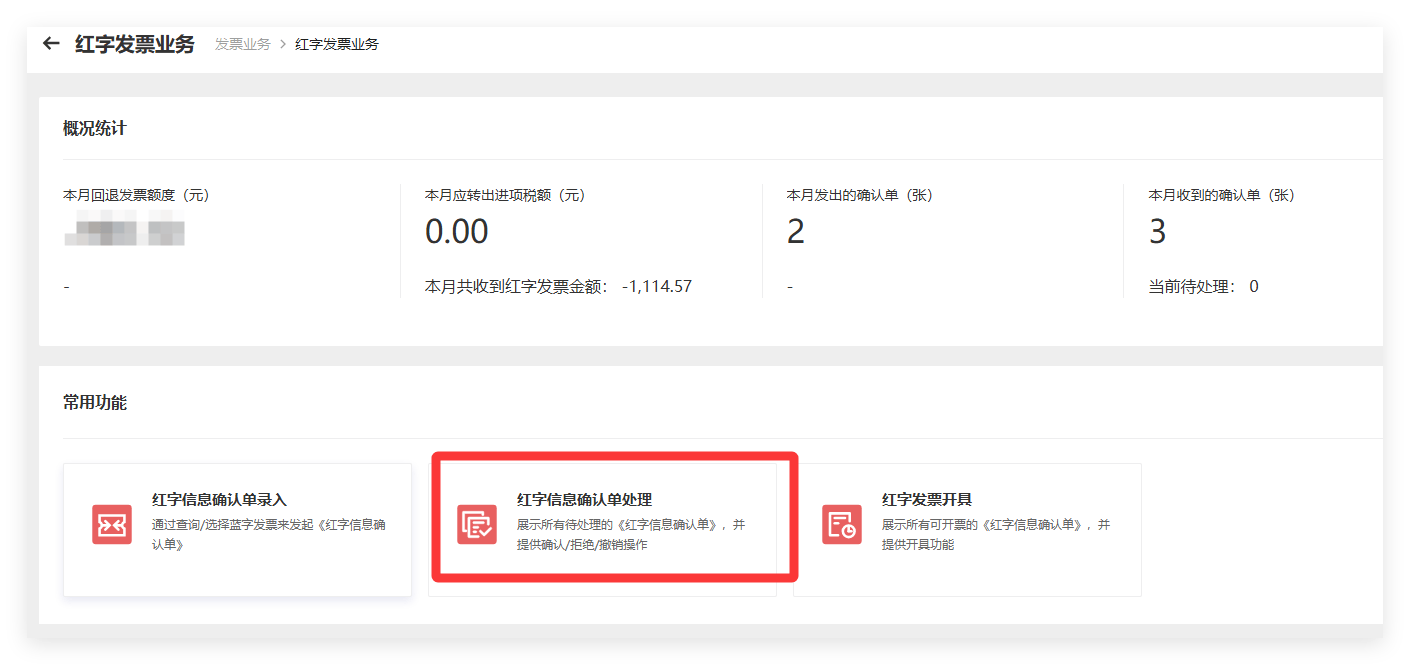Click the -1,114.57 红字发票金额 figure
Image resolution: width=1410 pixels, height=665 pixels.
[x=656, y=287]
